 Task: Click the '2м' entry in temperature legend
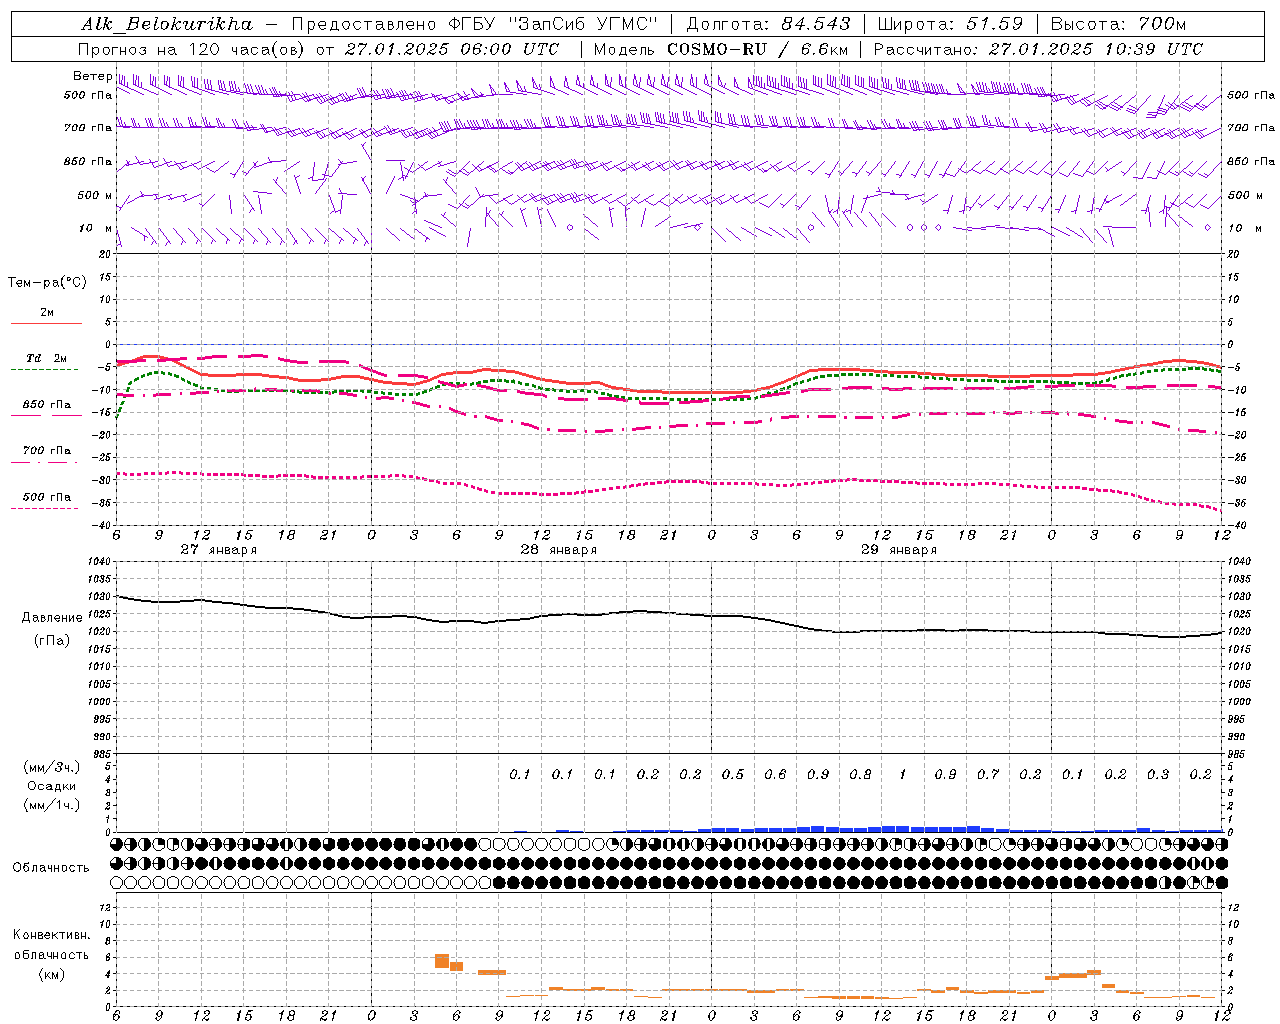47,313
